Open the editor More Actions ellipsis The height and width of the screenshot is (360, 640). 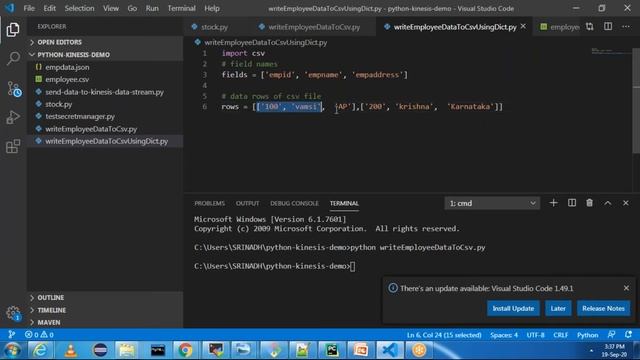[x=626, y=27]
